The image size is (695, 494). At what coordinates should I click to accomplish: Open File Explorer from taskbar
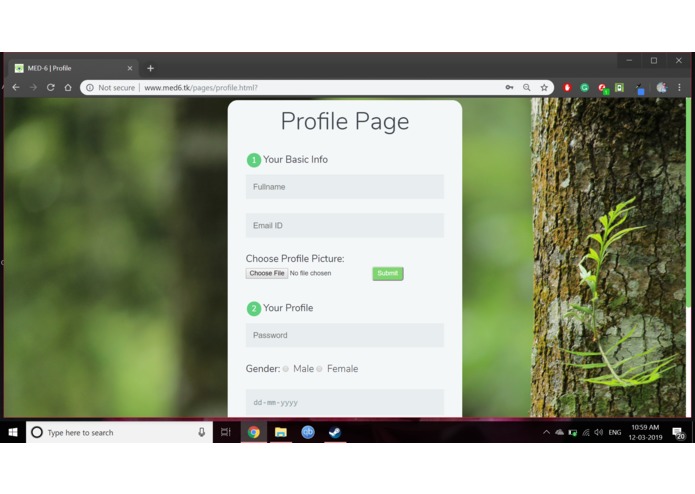pos(281,432)
